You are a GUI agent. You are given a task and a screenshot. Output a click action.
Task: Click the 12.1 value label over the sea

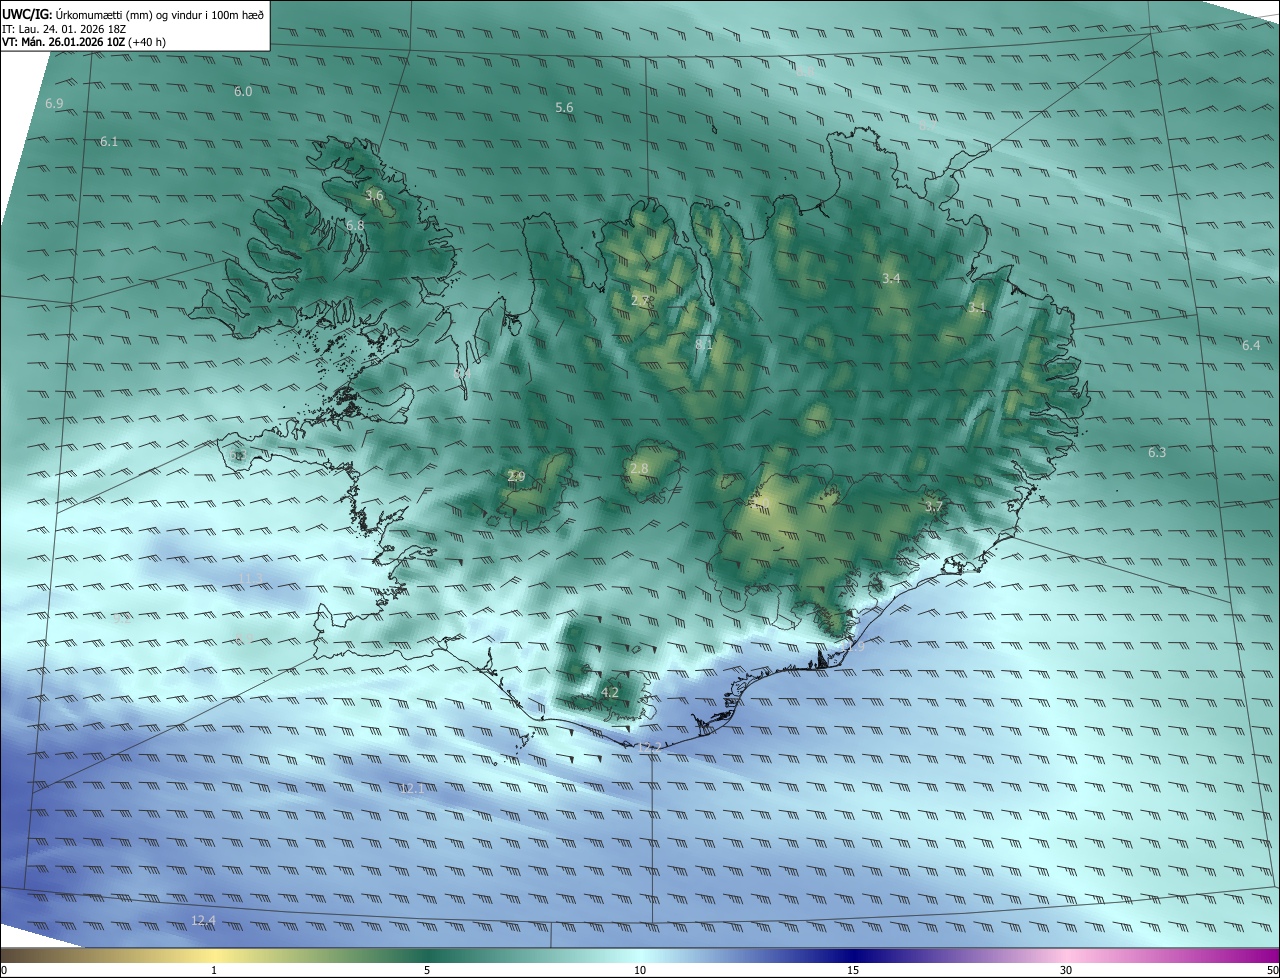(411, 789)
